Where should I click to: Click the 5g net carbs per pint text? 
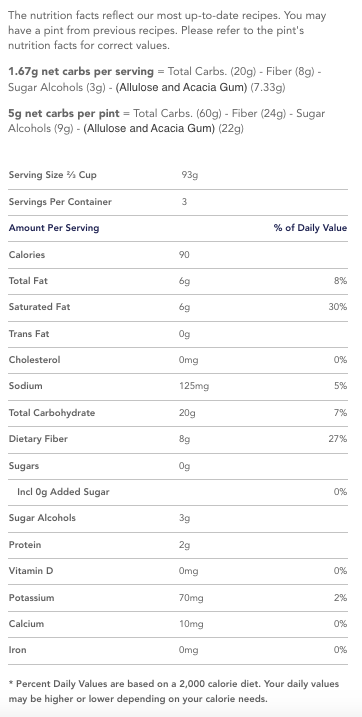click(64, 113)
